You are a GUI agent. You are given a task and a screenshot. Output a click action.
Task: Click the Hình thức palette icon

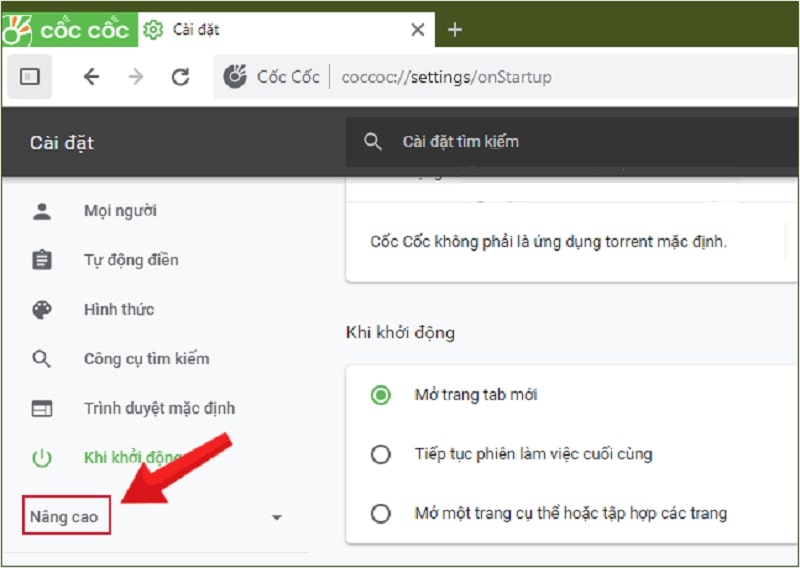(x=42, y=310)
